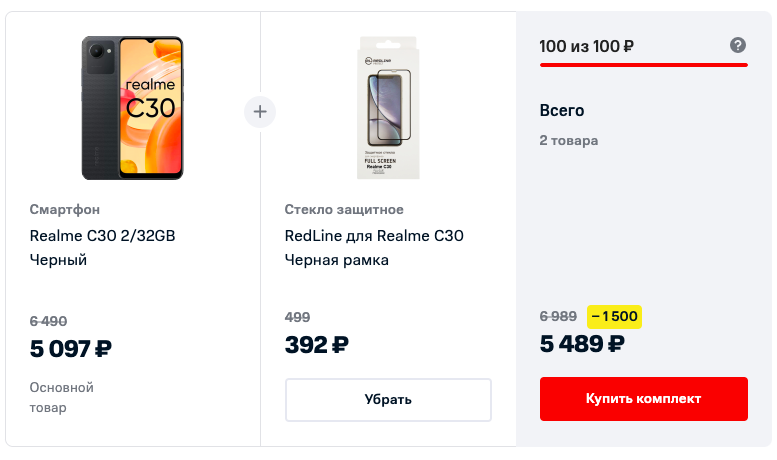Click the crossed-out 6 490 old price
777x460 pixels.
tap(49, 321)
